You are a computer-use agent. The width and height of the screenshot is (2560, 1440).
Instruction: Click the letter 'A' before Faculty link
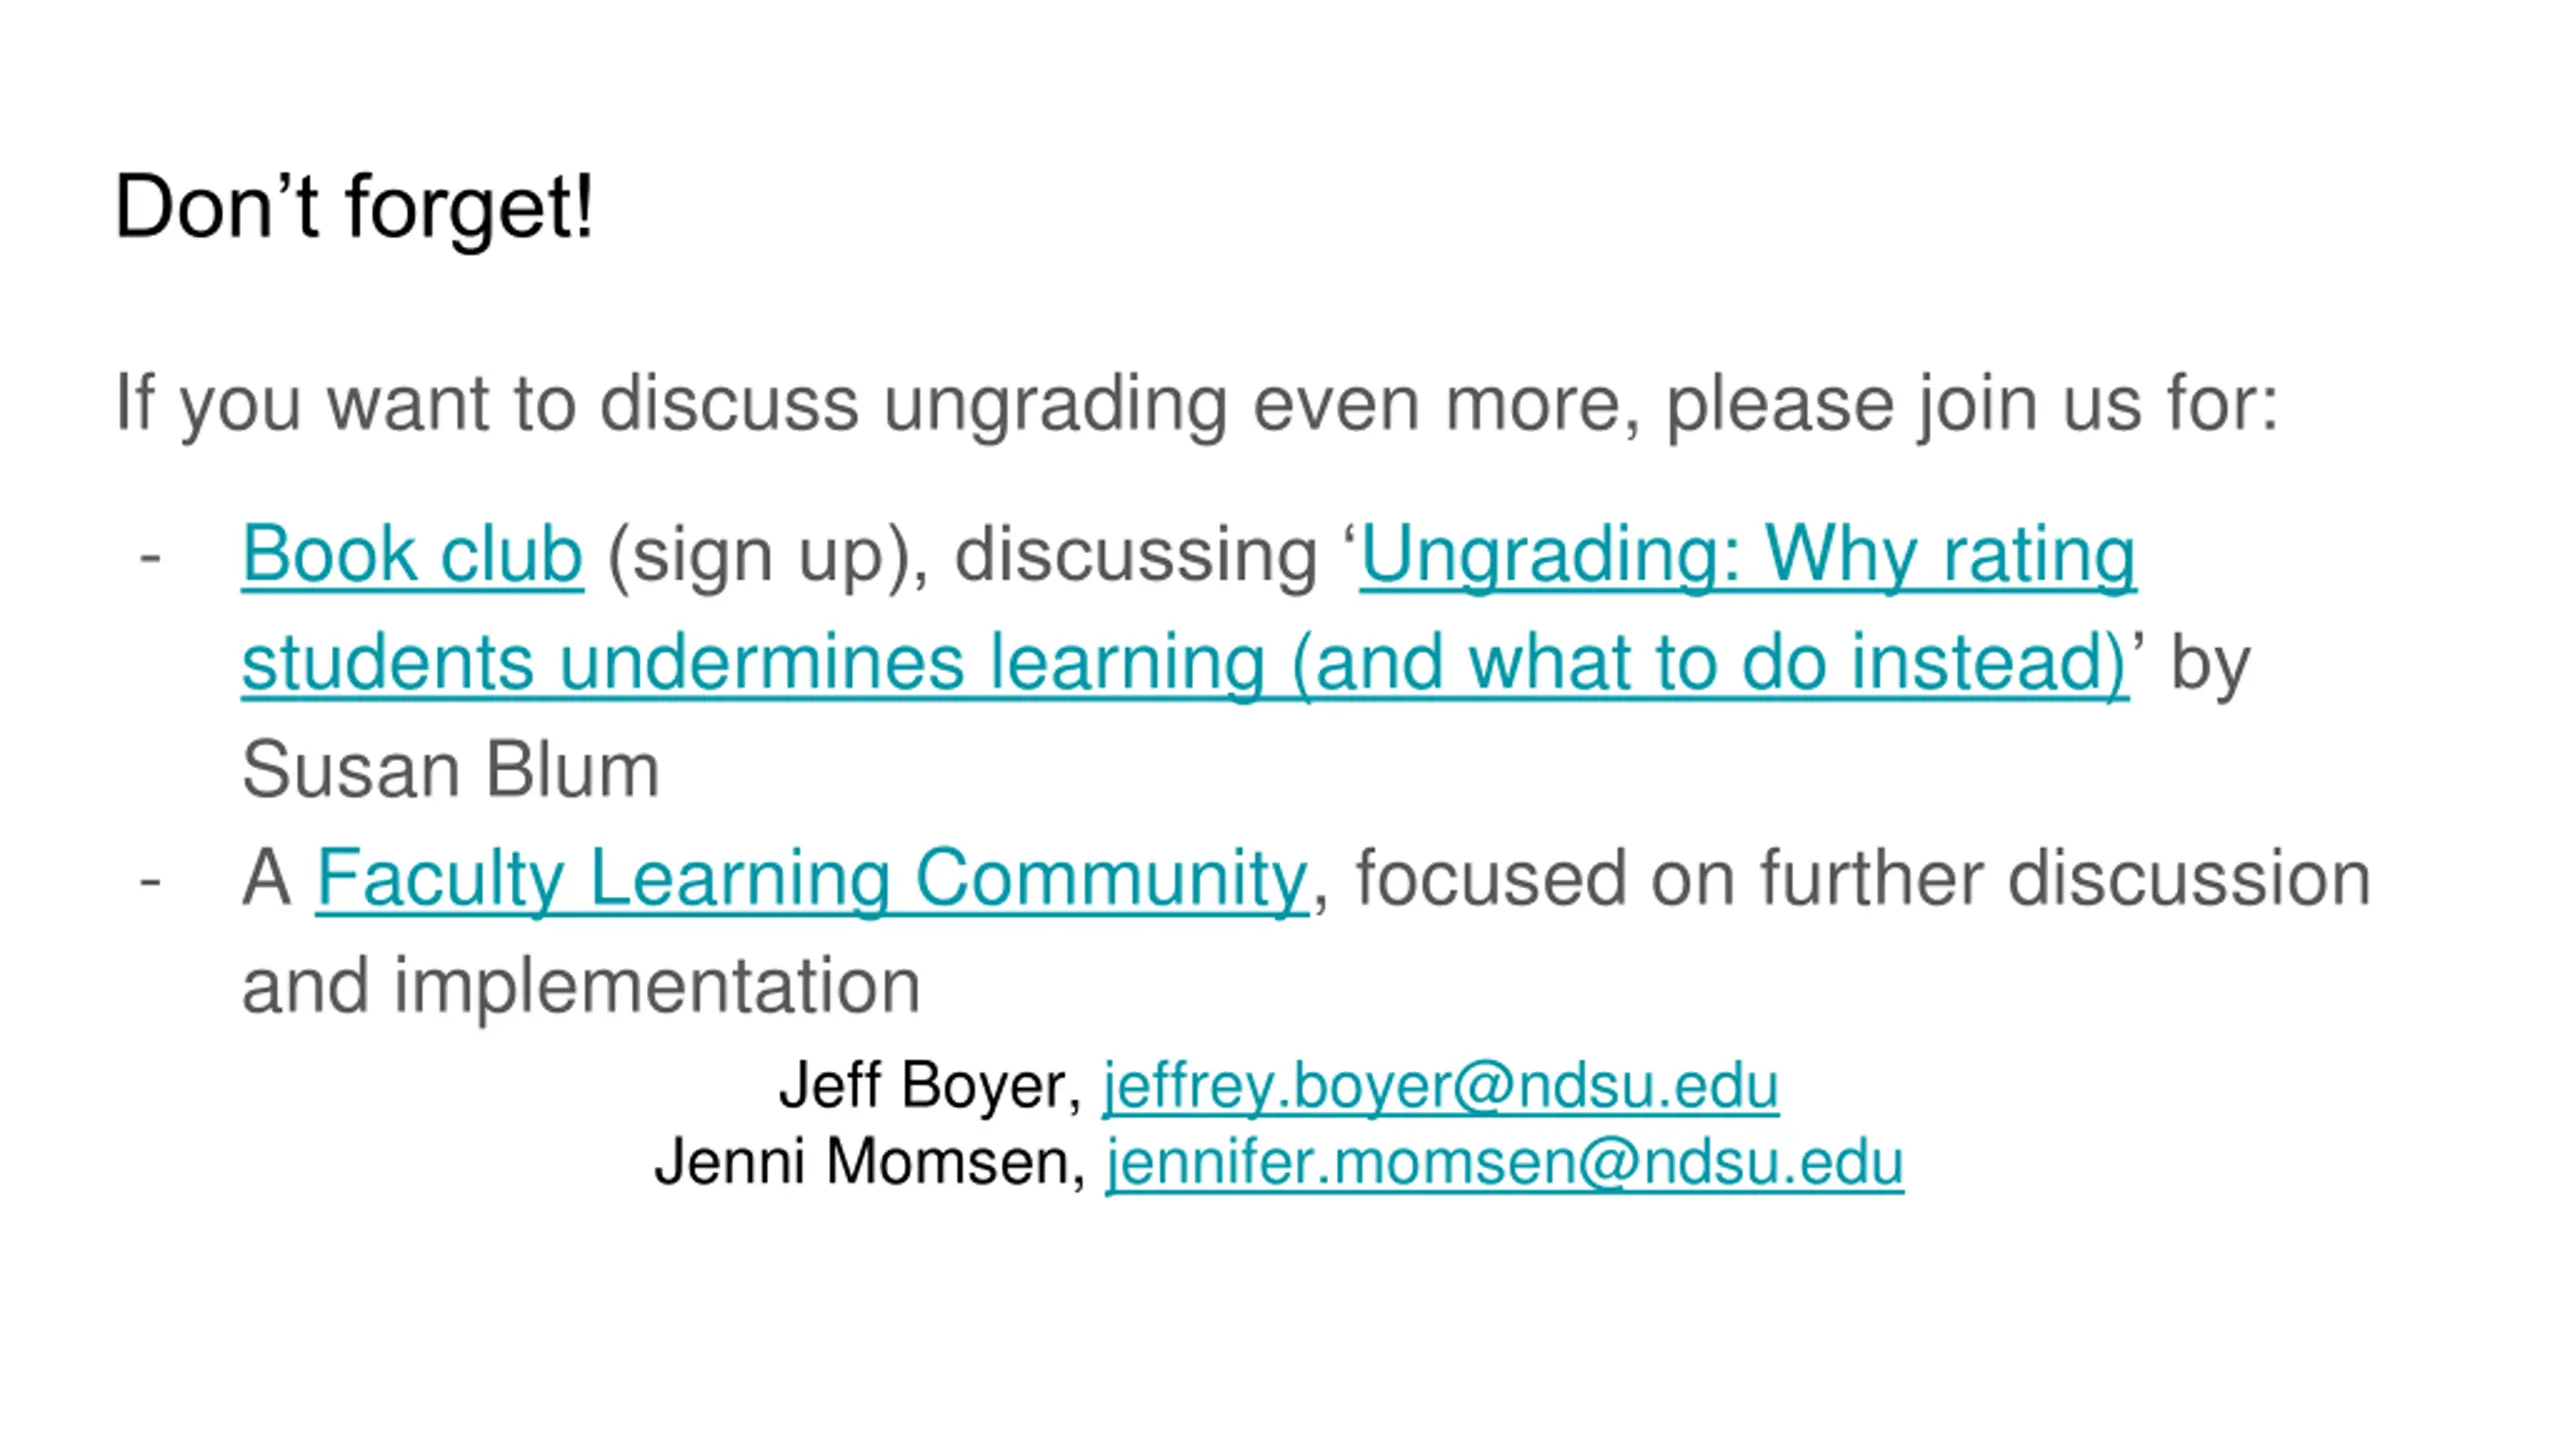267,879
